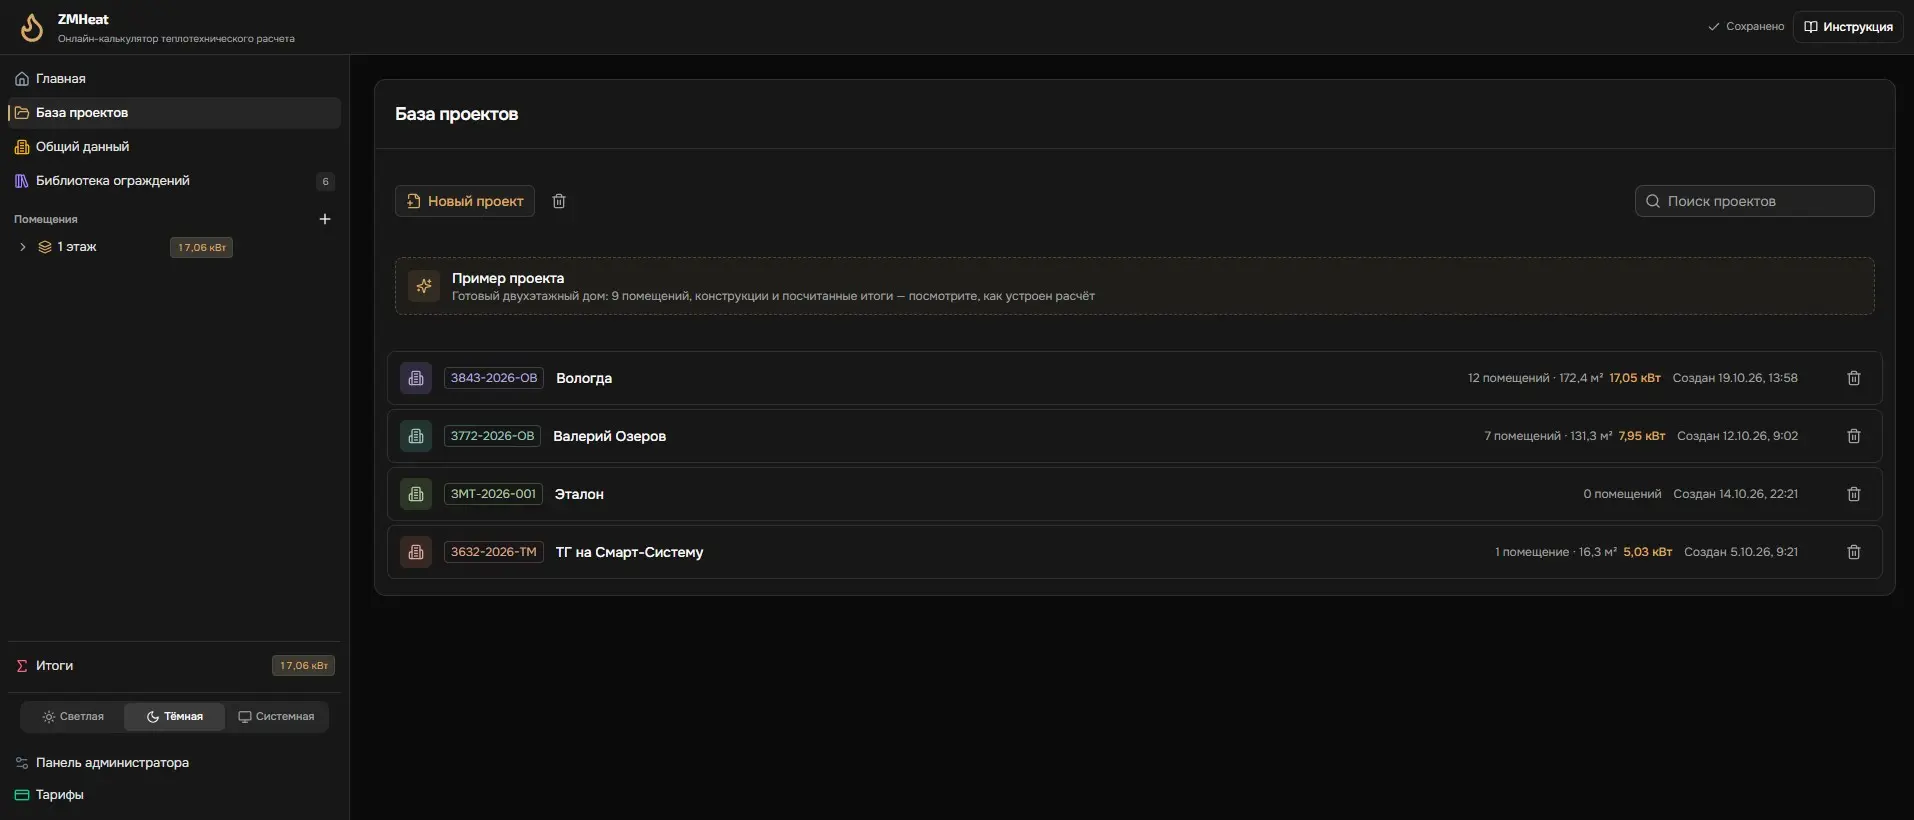Click the sigma icon next to Итоги
Viewport: 1914px width, 820px height.
pos(22,666)
